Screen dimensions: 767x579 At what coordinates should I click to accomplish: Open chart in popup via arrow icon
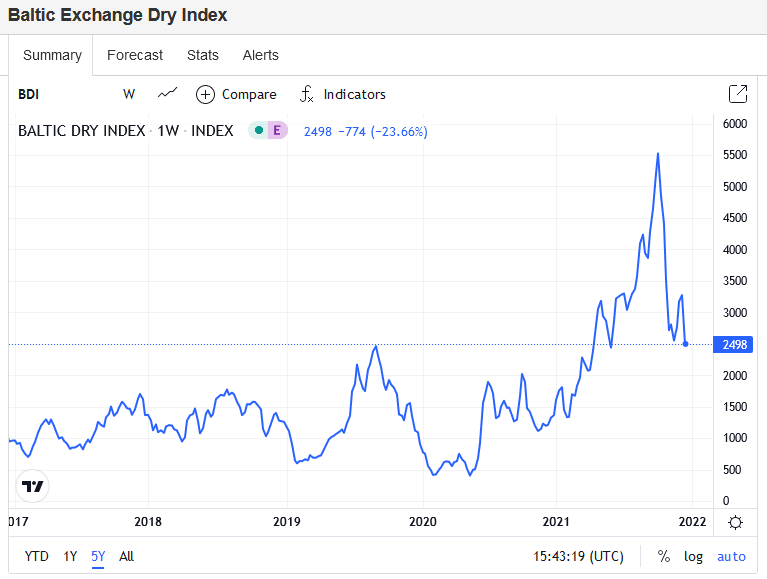point(738,94)
